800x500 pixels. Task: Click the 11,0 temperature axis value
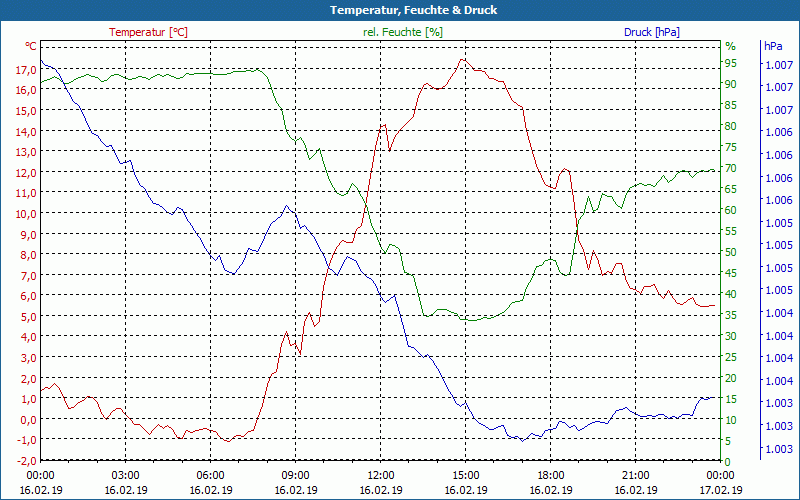coord(26,193)
